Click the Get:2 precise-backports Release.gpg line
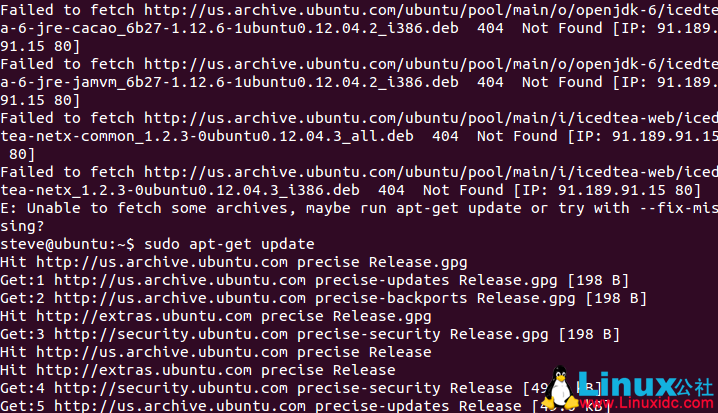Viewport: 718px width, 413px height. click(x=323, y=298)
